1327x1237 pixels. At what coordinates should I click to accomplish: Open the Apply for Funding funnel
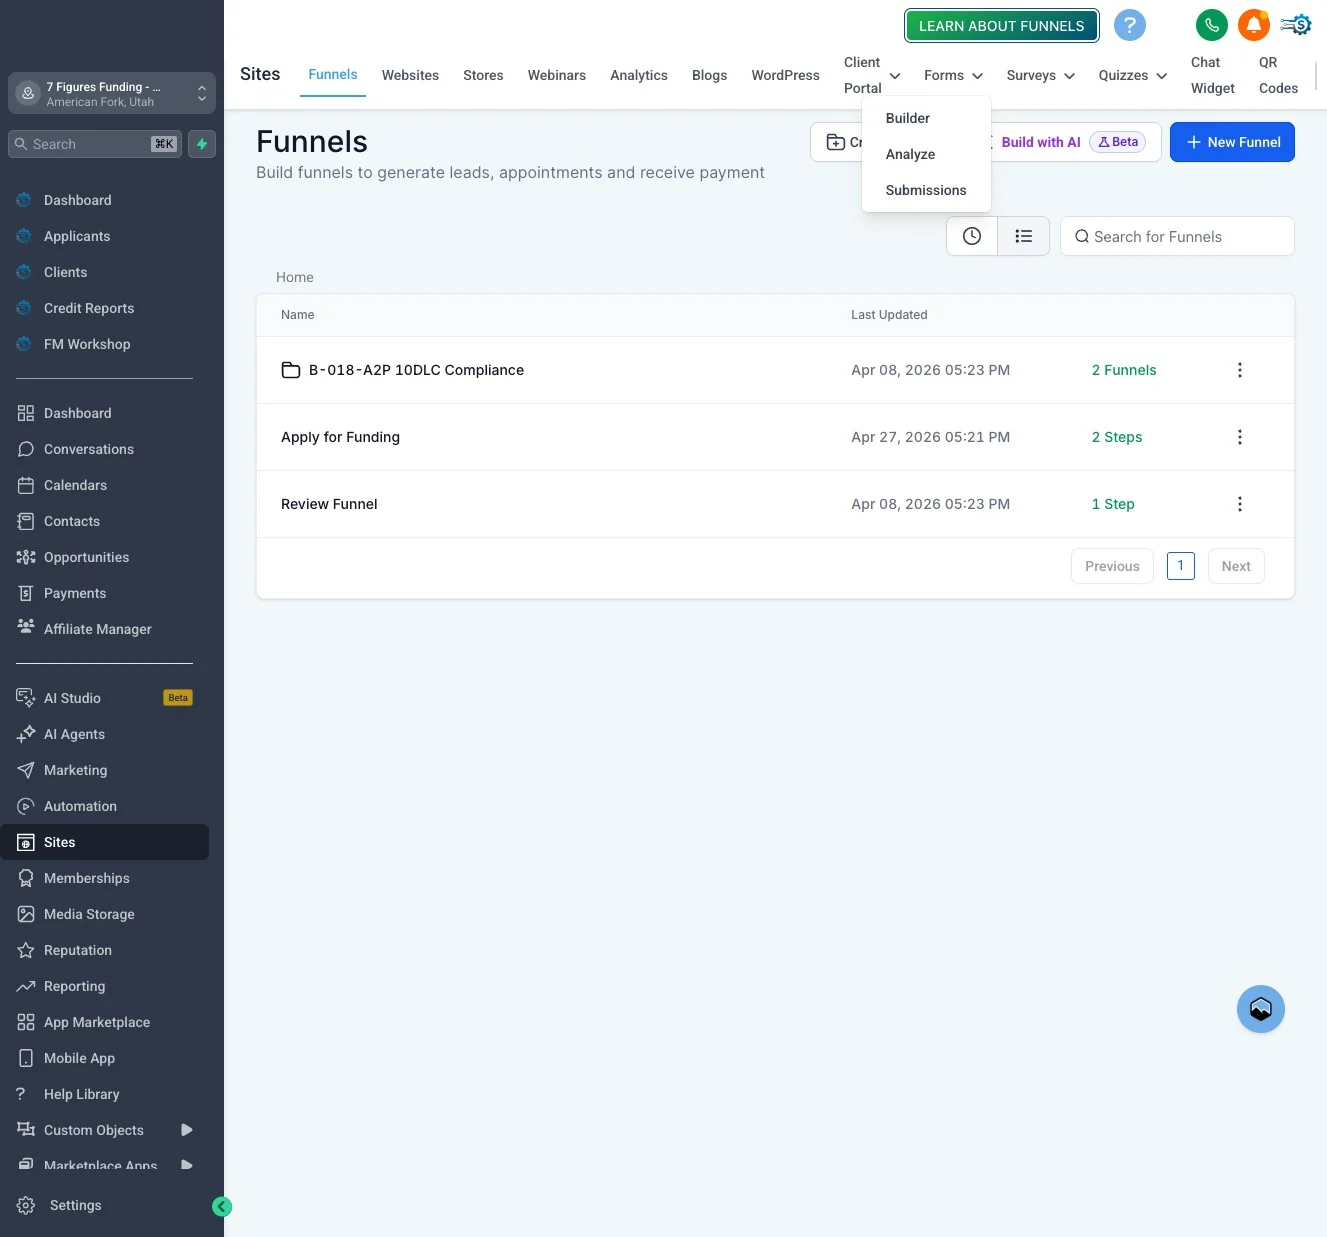(340, 437)
